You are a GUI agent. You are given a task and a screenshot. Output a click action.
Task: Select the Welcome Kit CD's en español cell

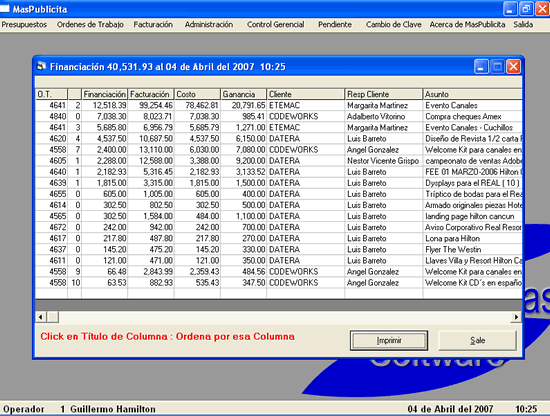pos(472,283)
